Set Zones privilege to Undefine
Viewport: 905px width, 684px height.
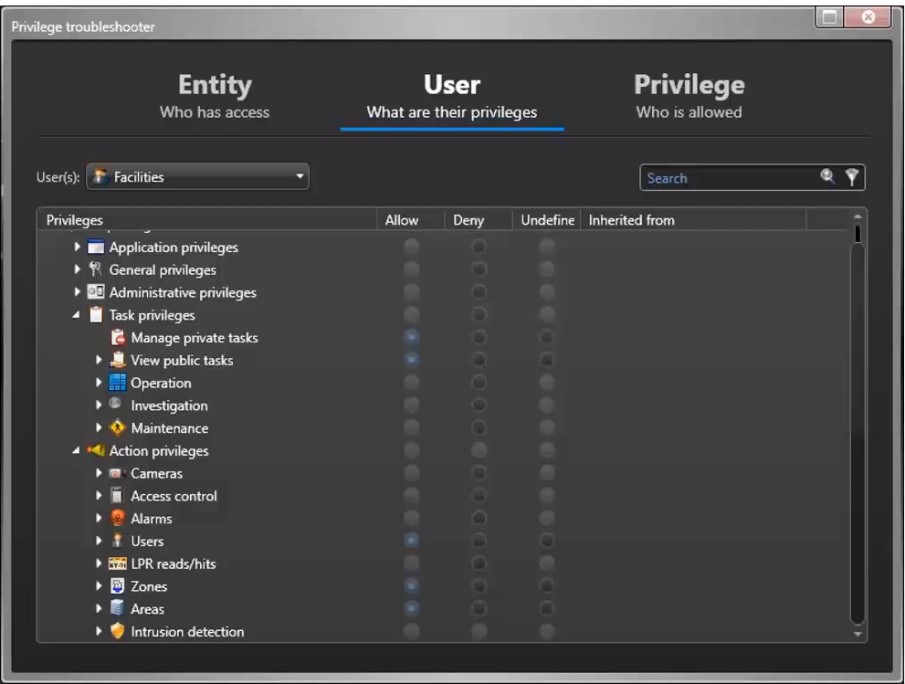tap(546, 586)
